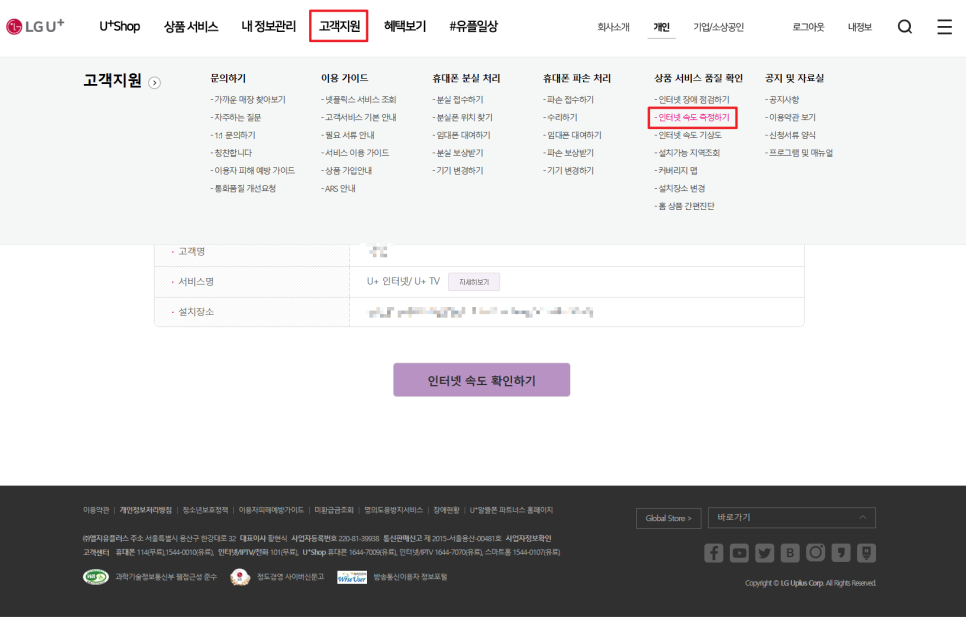Viewport: 966px width, 627px height.
Task: Open the hamburger menu icon
Action: [x=944, y=26]
